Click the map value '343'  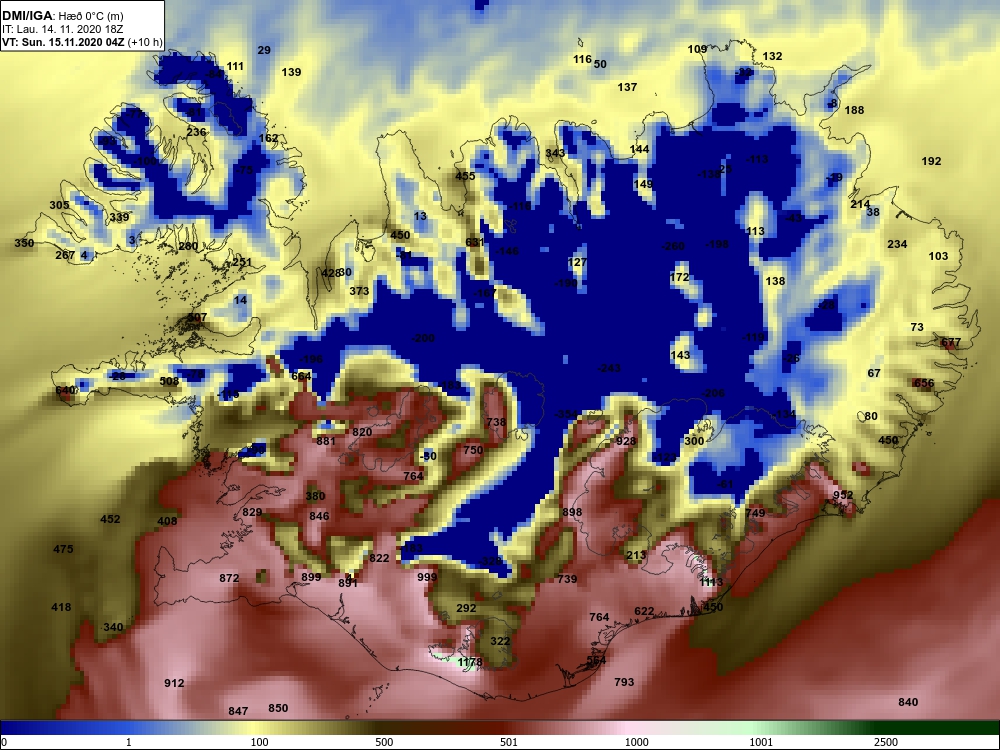click(555, 153)
